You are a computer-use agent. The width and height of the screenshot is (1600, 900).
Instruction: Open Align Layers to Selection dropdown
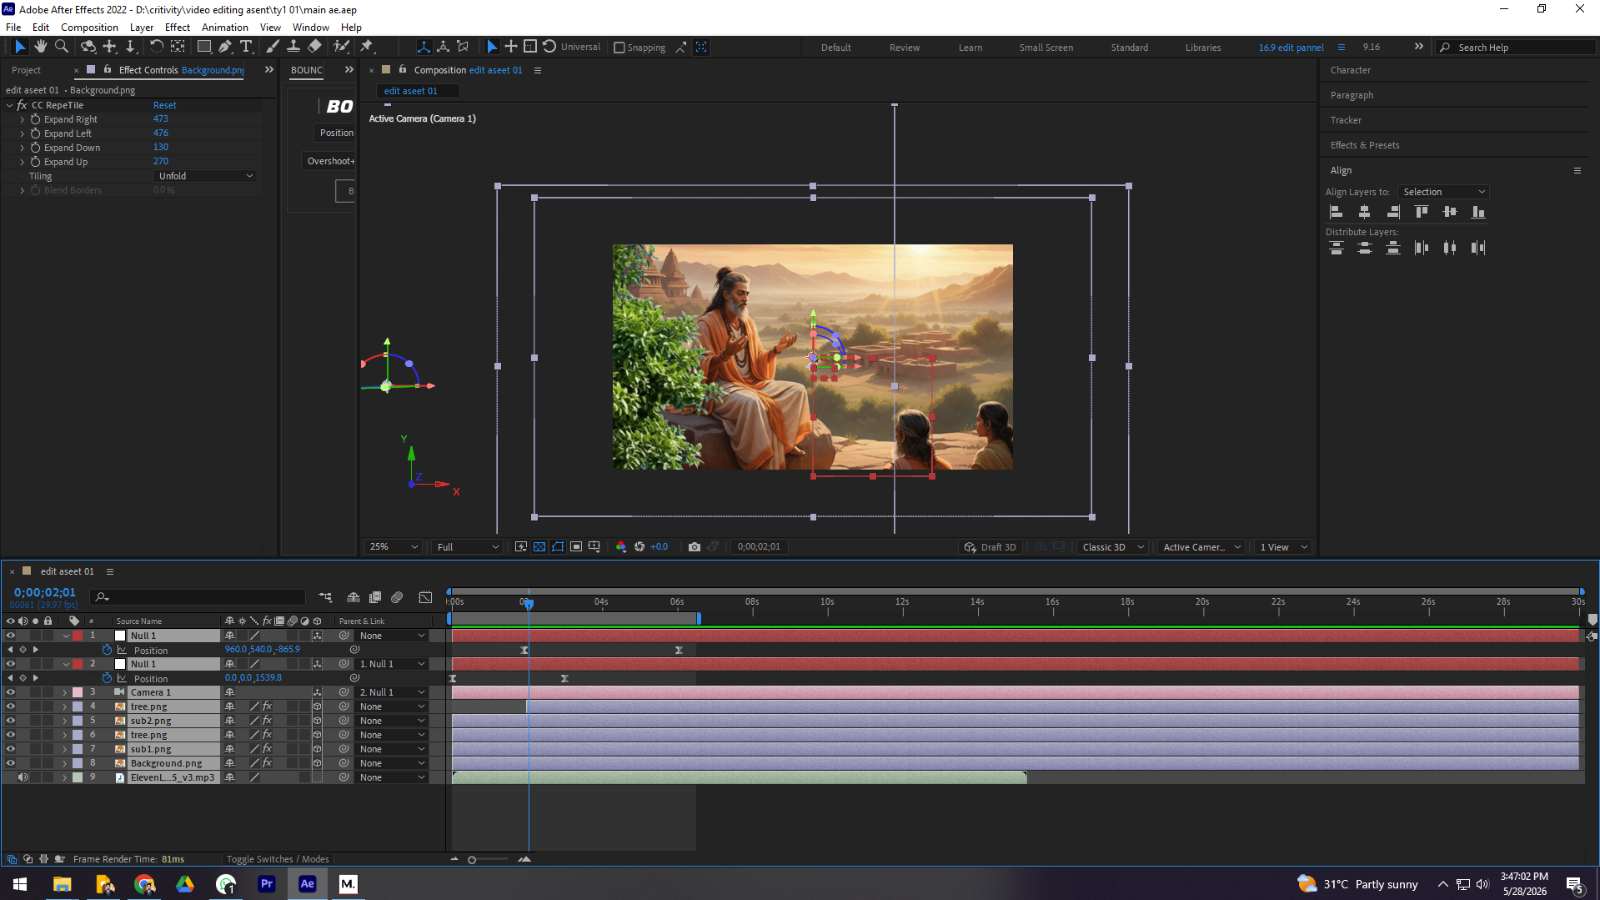click(1443, 192)
